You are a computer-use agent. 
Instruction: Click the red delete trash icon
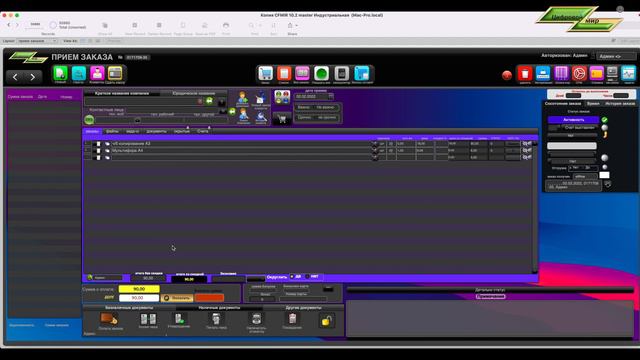[x=525, y=73]
